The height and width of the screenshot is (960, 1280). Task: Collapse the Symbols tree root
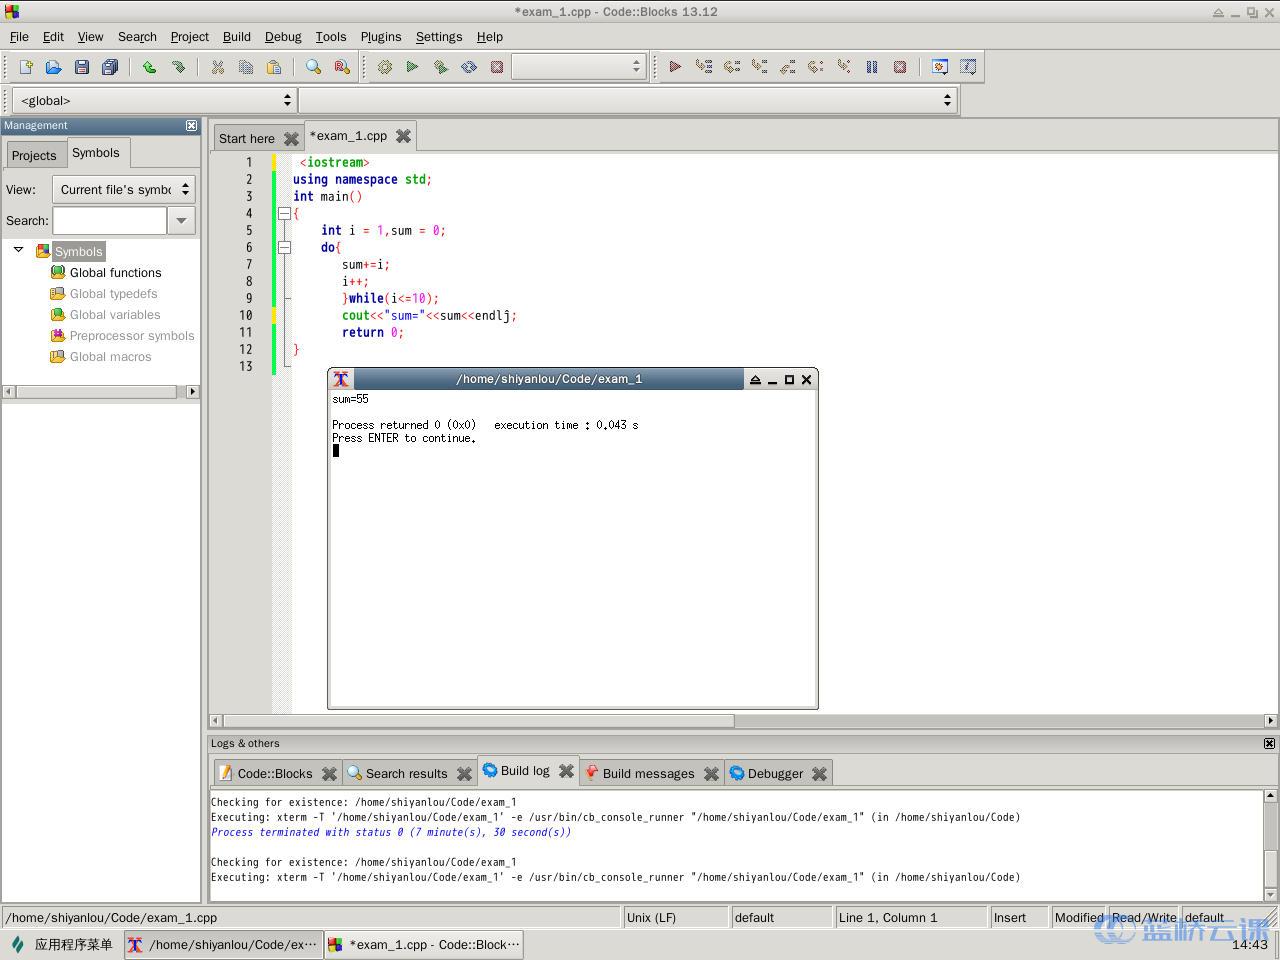[18, 250]
